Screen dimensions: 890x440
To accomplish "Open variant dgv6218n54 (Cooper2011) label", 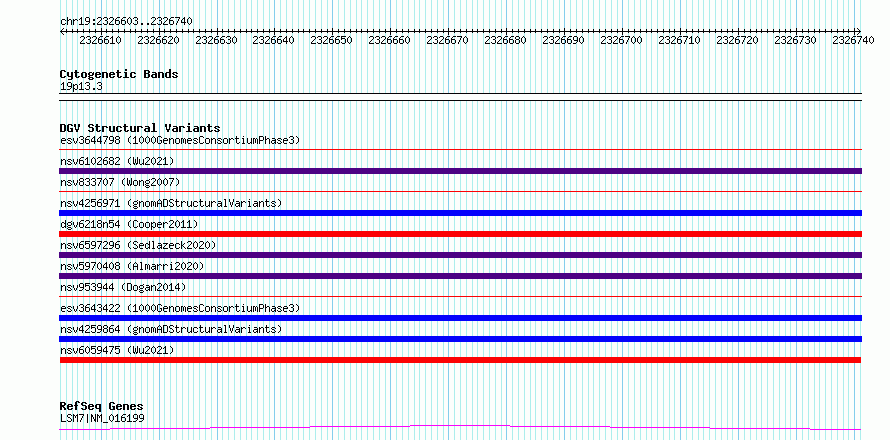I will click(x=129, y=224).
